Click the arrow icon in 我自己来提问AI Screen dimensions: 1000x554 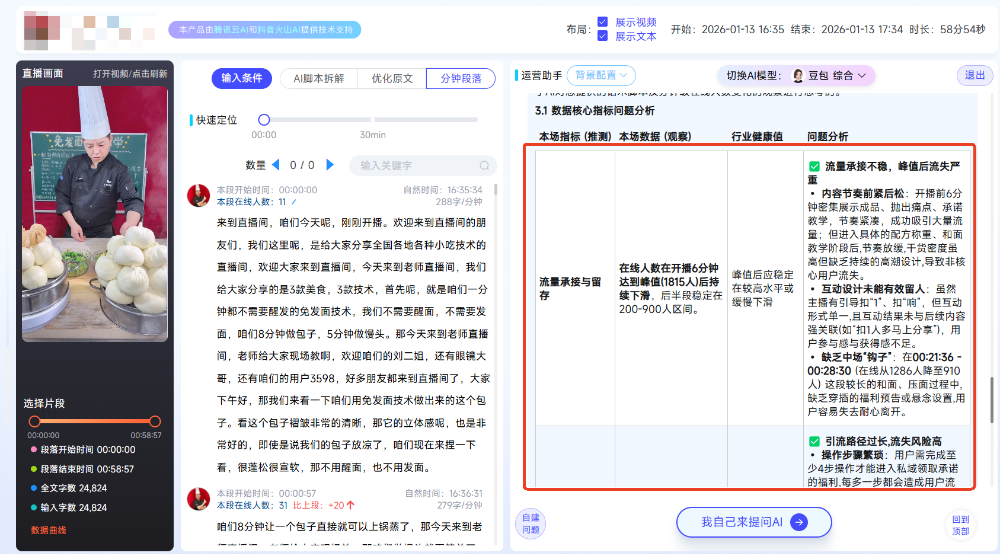click(x=798, y=522)
